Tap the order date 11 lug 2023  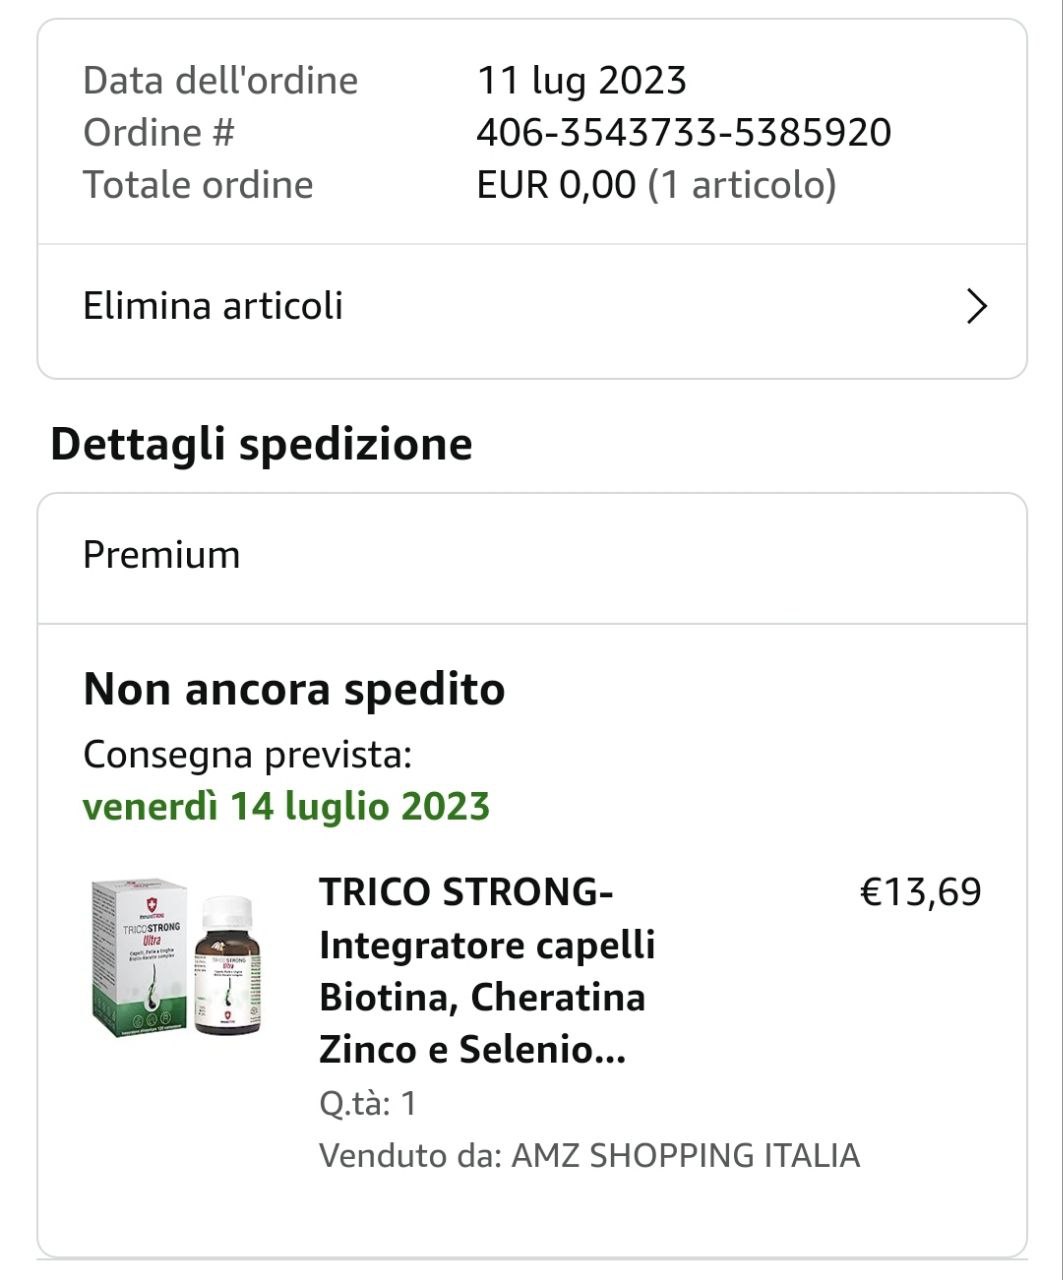(582, 80)
